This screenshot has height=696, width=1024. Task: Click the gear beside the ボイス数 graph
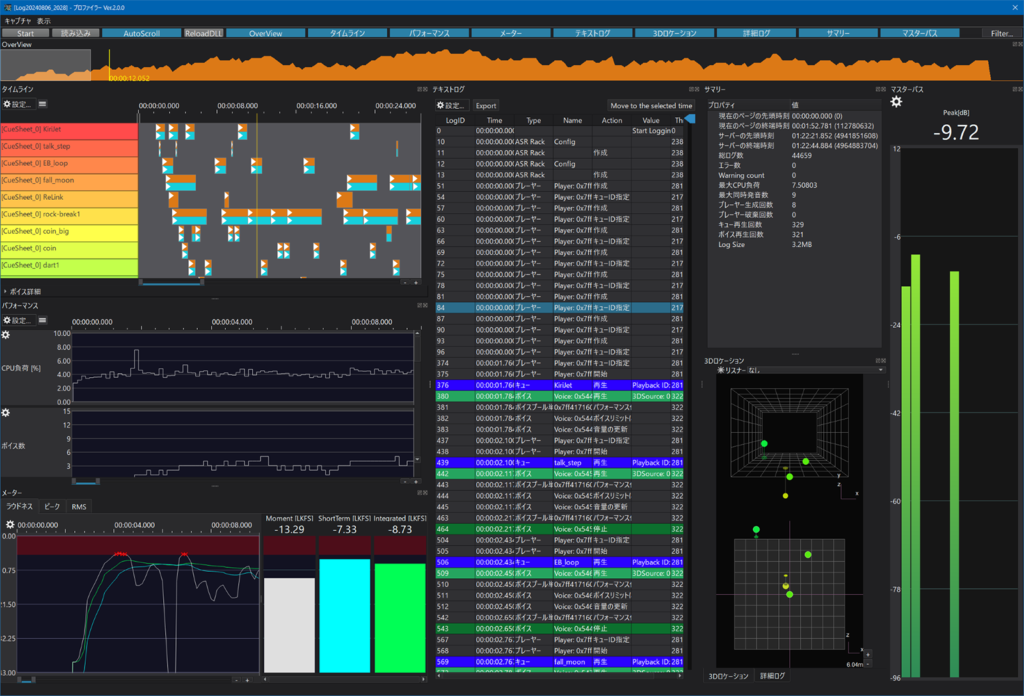6,413
